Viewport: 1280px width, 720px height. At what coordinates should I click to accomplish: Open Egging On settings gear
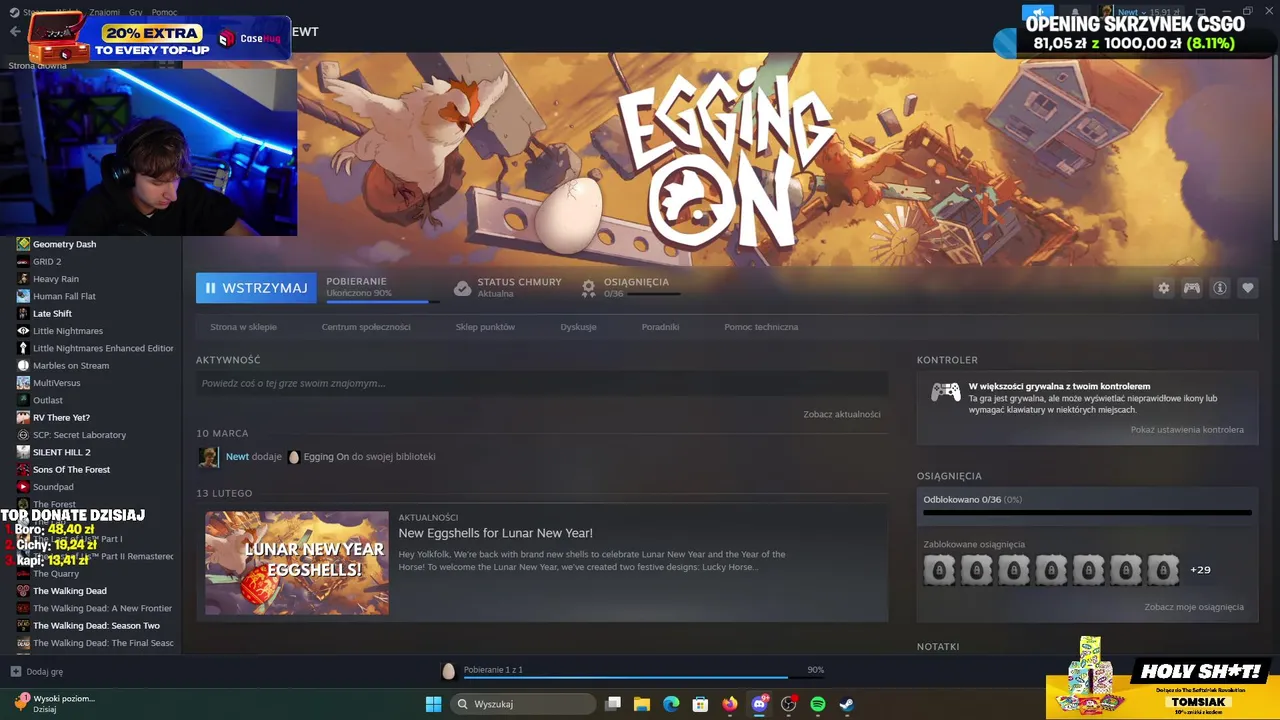point(1163,288)
